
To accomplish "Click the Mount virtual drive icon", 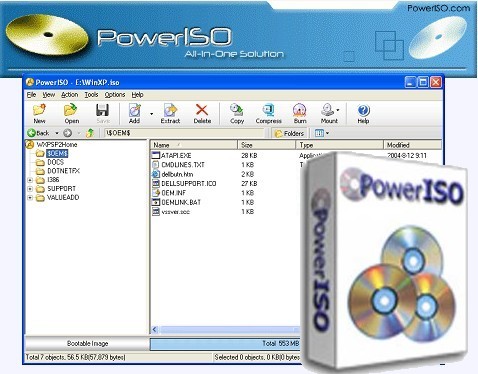I will 328,110.
